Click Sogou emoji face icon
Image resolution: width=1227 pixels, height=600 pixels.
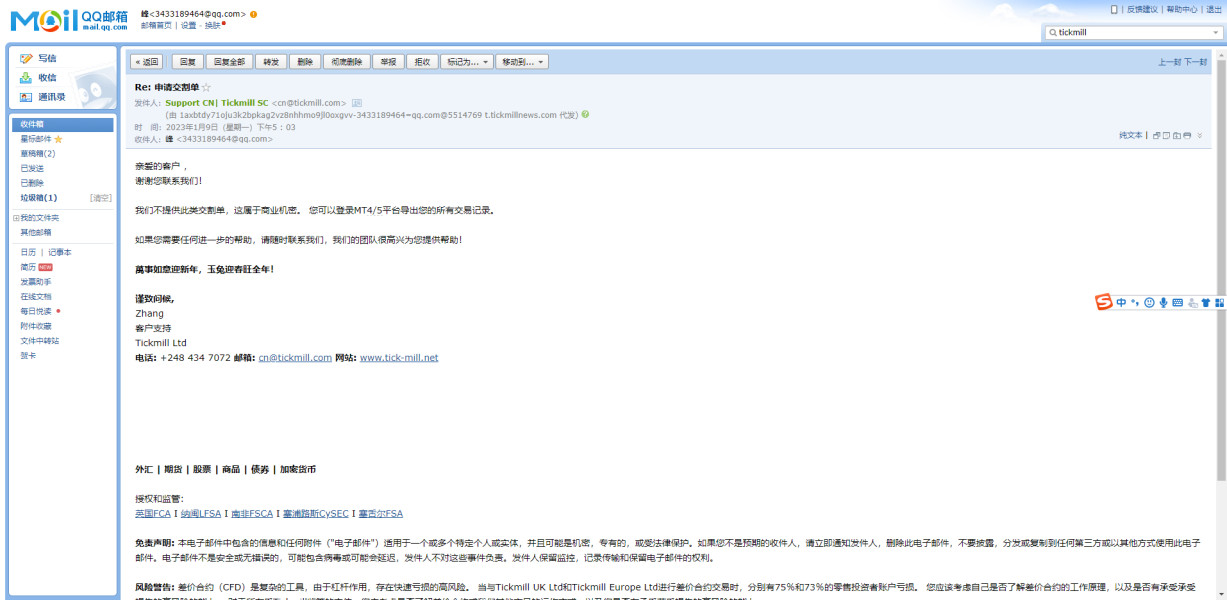click(x=1149, y=302)
